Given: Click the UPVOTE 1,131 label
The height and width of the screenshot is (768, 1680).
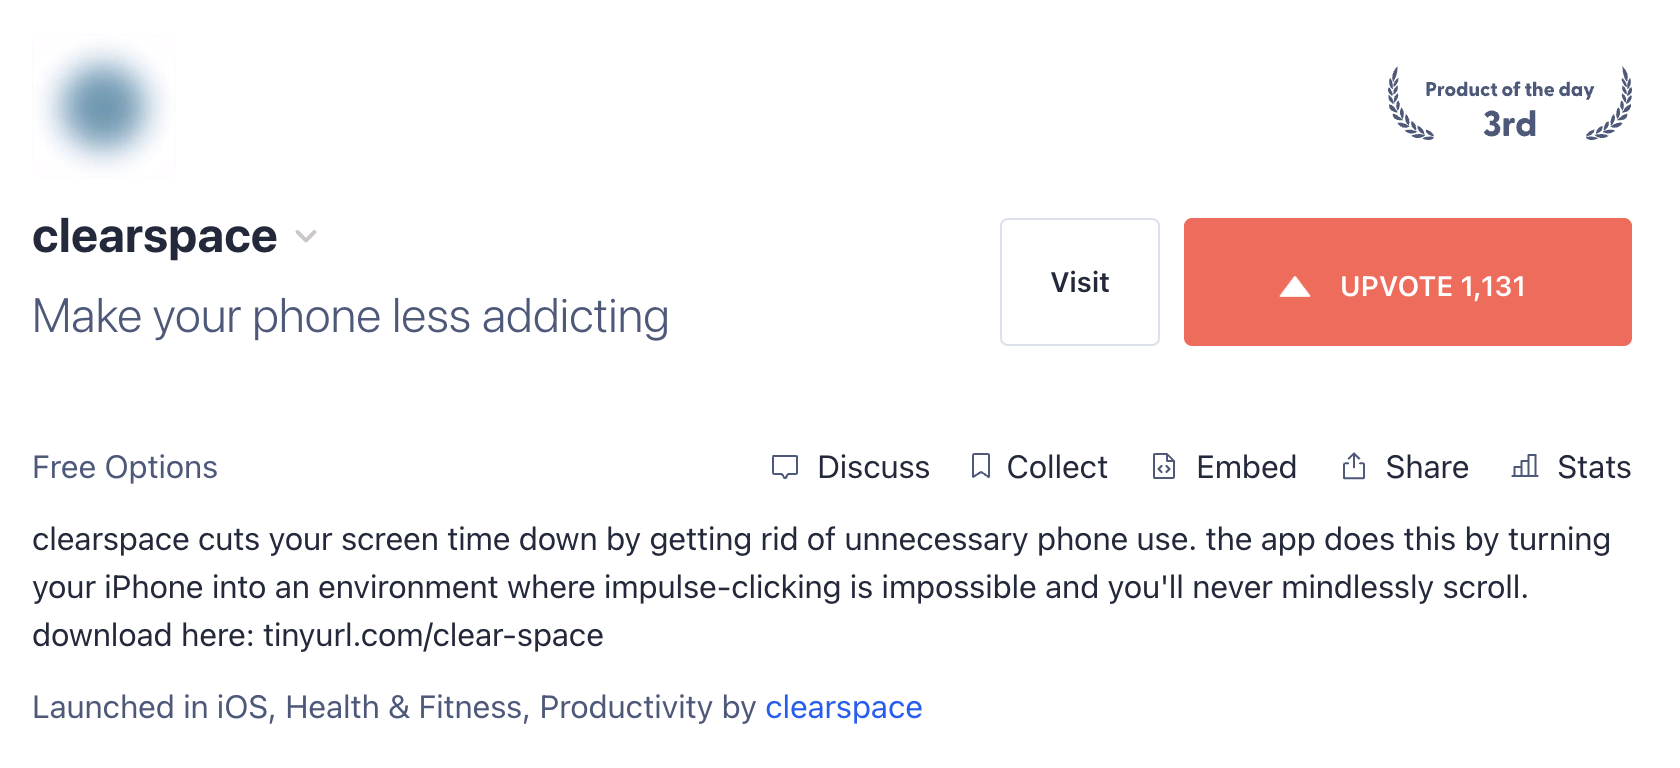Looking at the screenshot, I should point(1432,287).
